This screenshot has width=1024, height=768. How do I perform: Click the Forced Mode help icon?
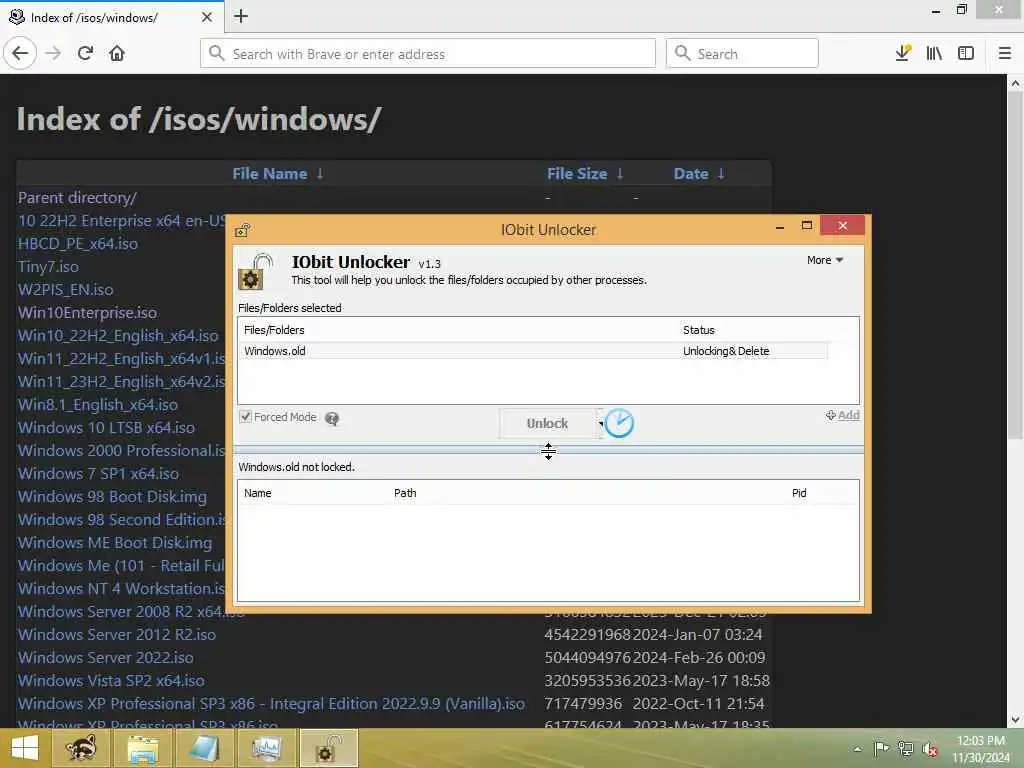tap(332, 419)
